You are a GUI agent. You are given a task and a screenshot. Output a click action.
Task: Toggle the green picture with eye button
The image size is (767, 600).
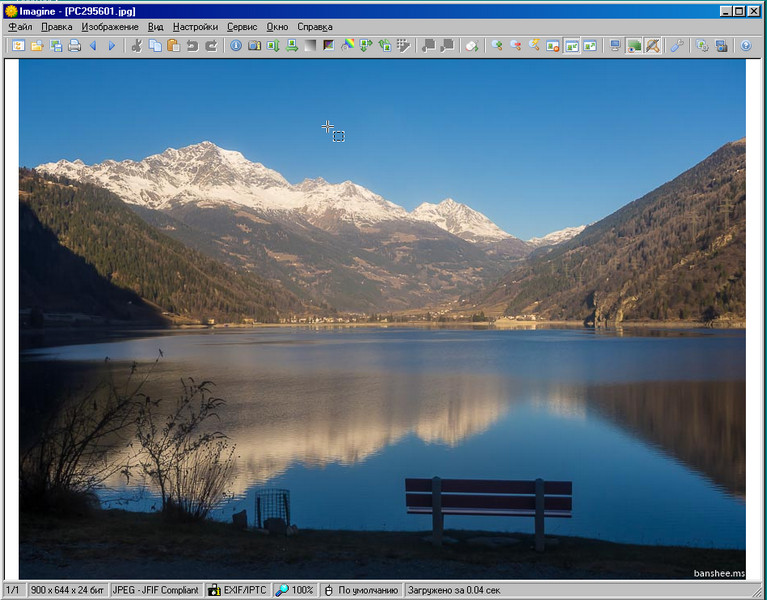pyautogui.click(x=634, y=45)
